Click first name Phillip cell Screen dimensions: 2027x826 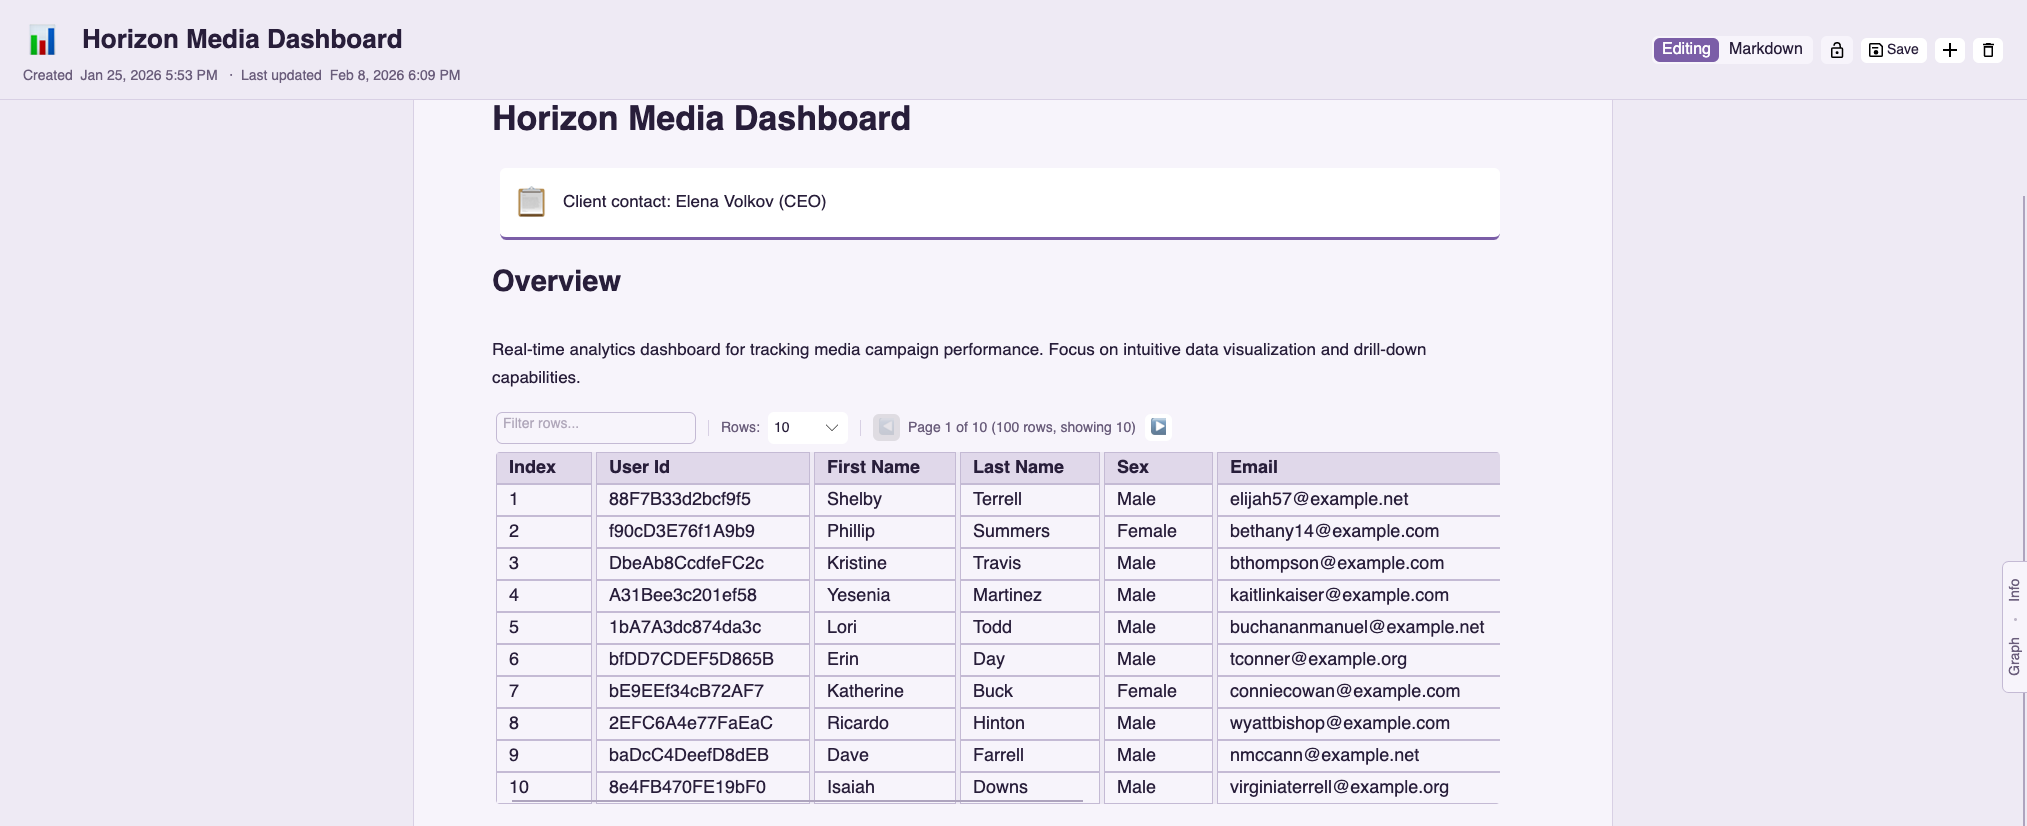tap(885, 531)
